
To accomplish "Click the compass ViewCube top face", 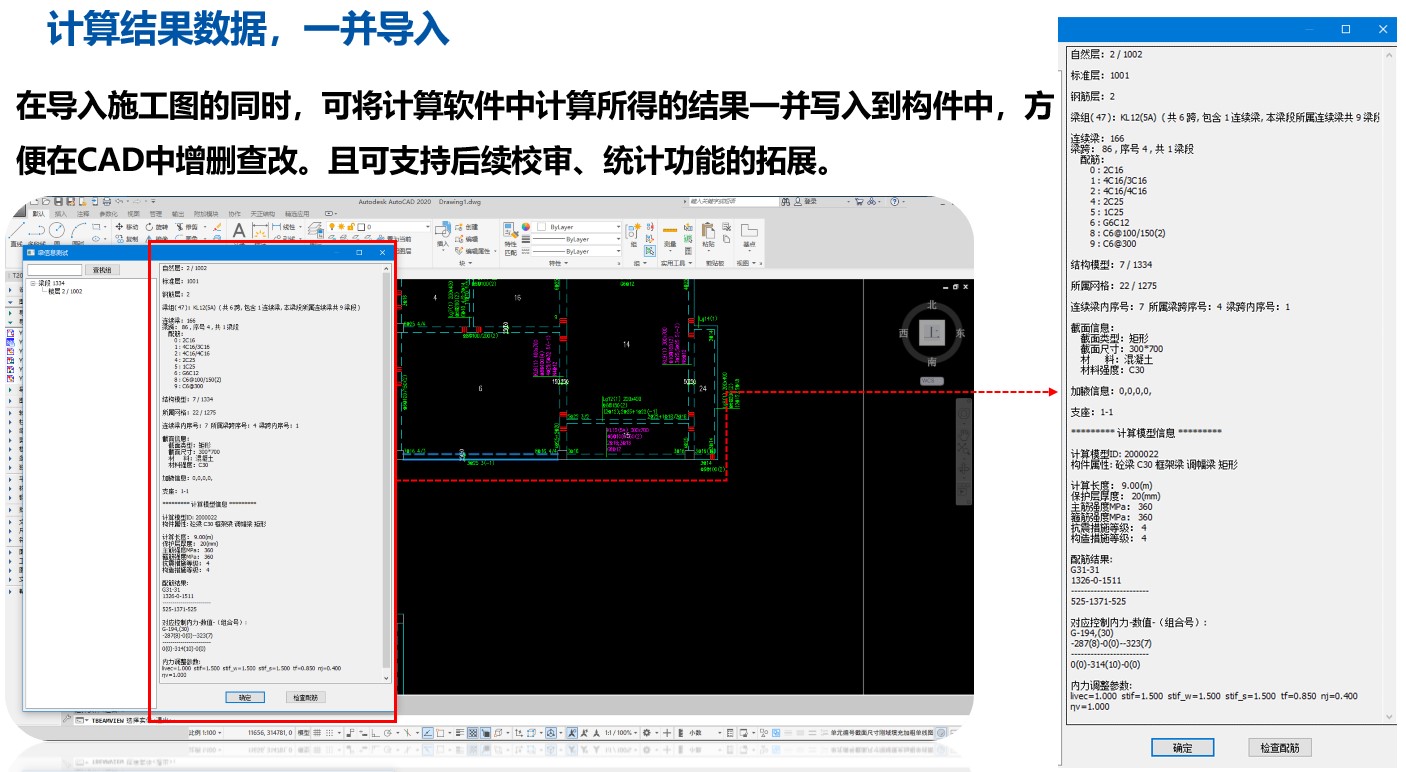I will pyautogui.click(x=931, y=333).
